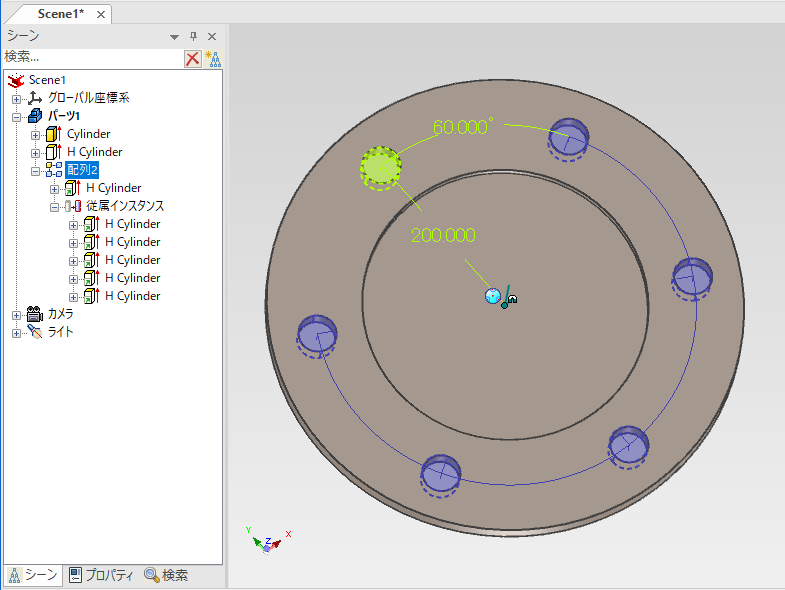Collapse the 配列2 tree node
Viewport: 785px width, 590px height.
(35, 170)
